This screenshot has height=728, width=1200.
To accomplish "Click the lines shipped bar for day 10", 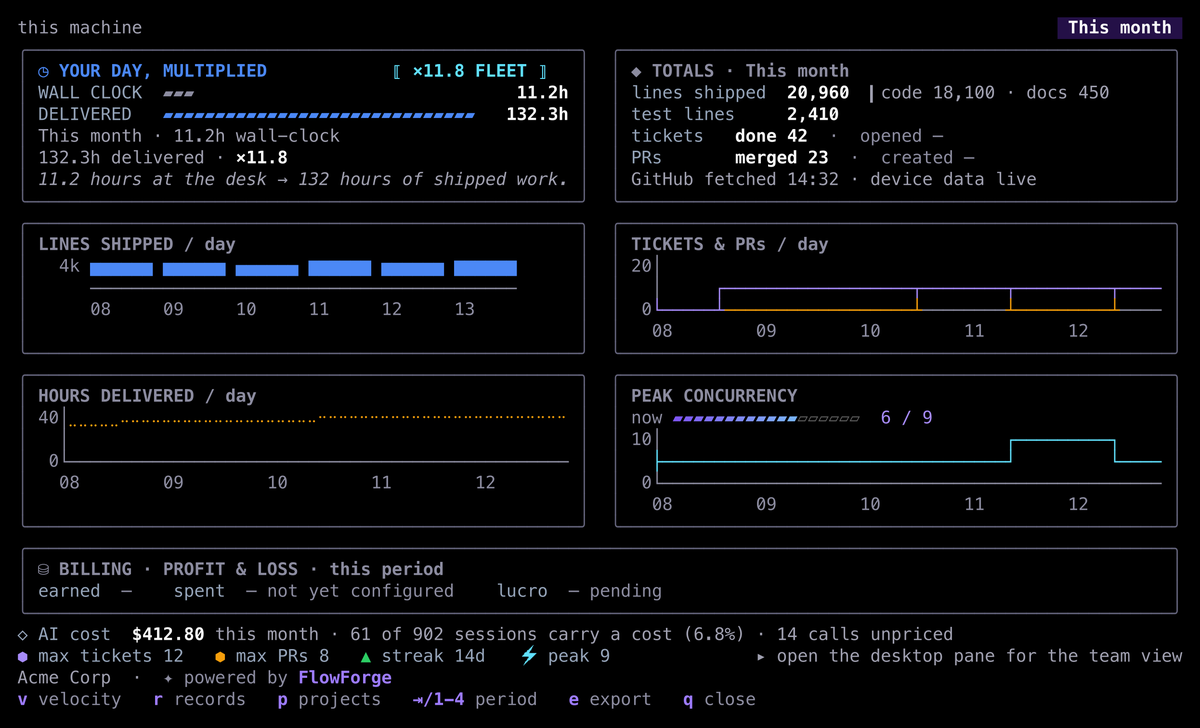I will point(267,270).
